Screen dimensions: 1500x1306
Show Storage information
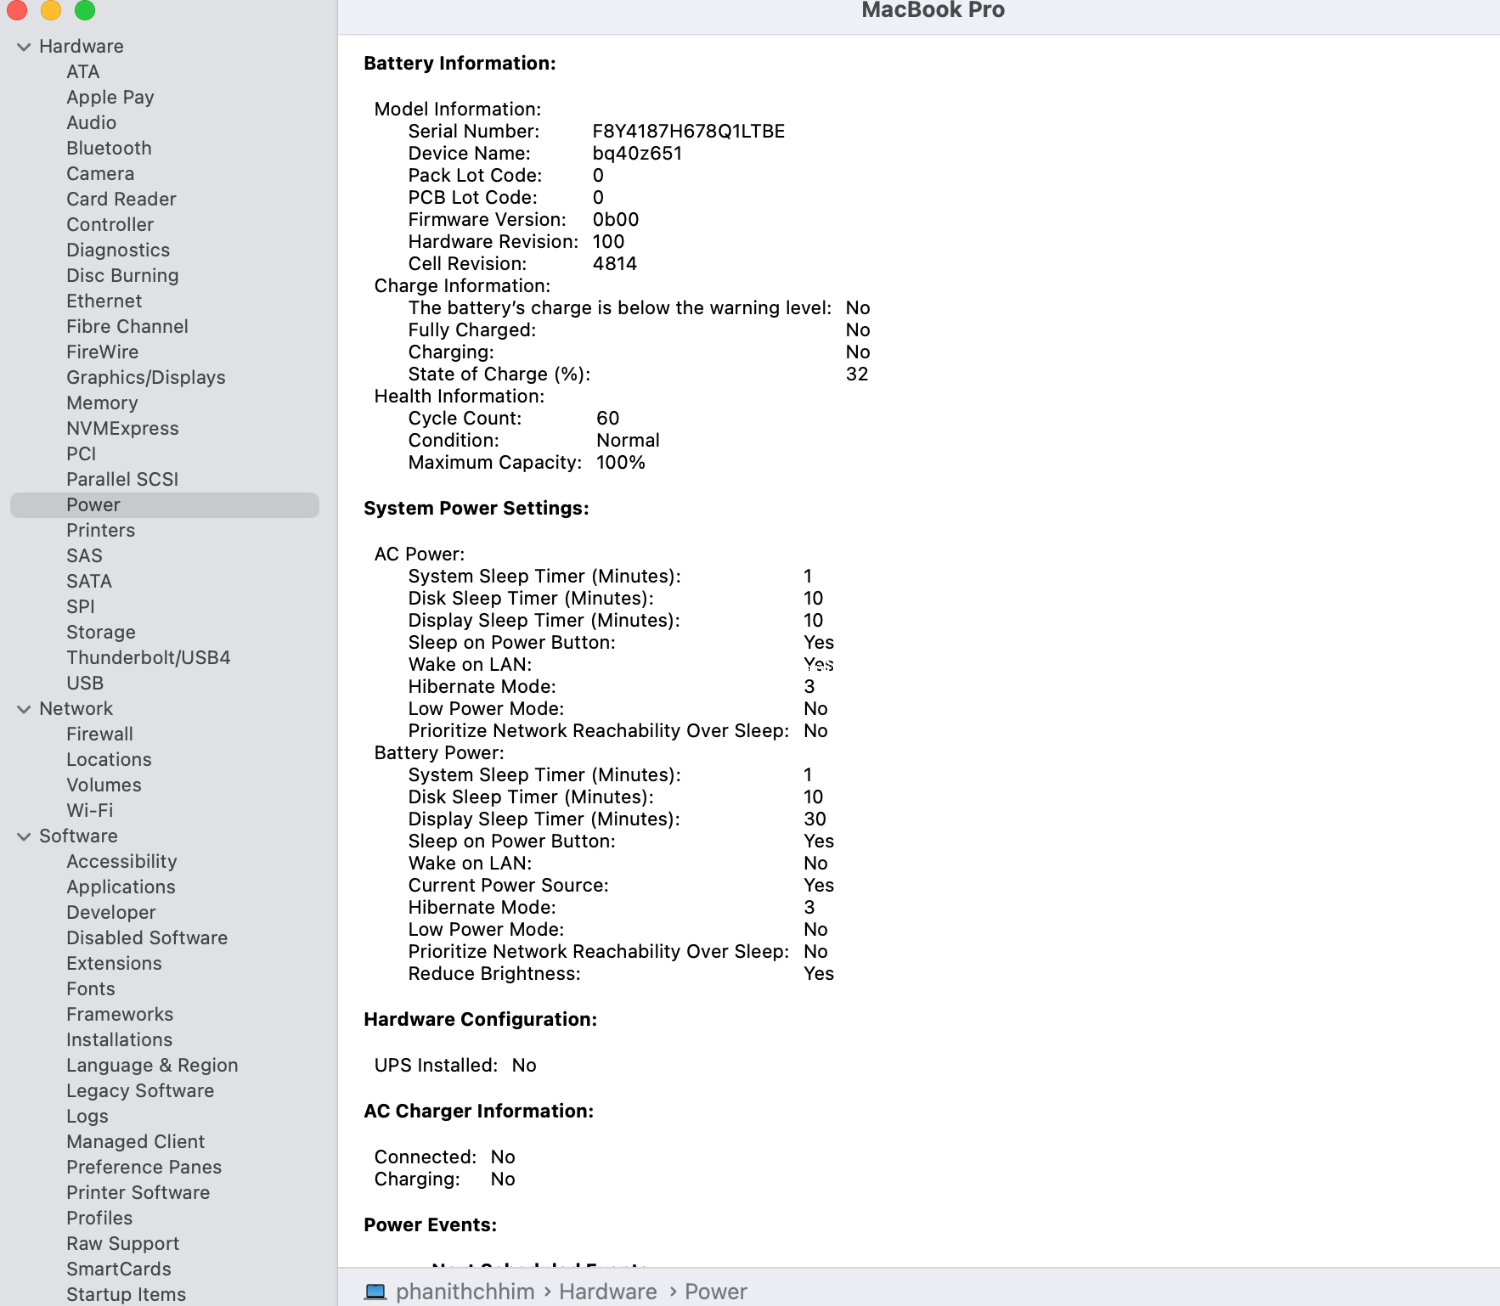[x=100, y=633]
